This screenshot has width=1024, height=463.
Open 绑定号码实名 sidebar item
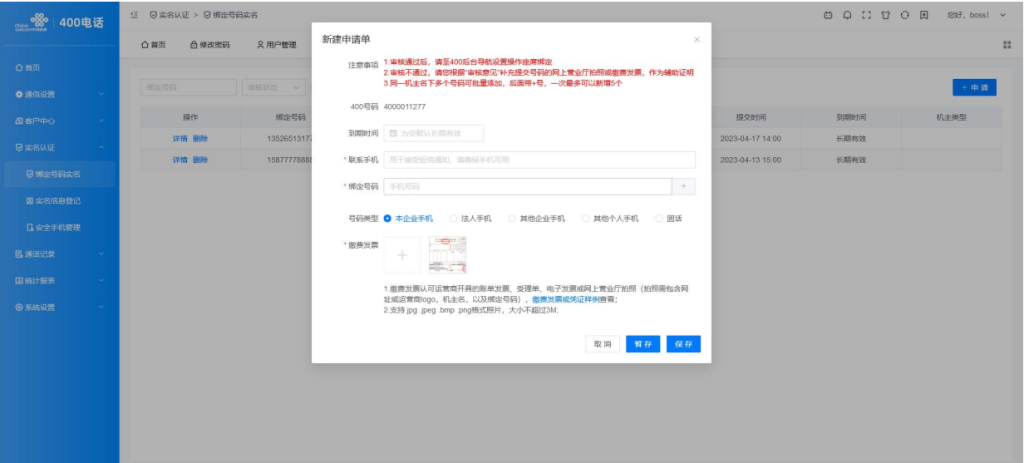point(59,174)
